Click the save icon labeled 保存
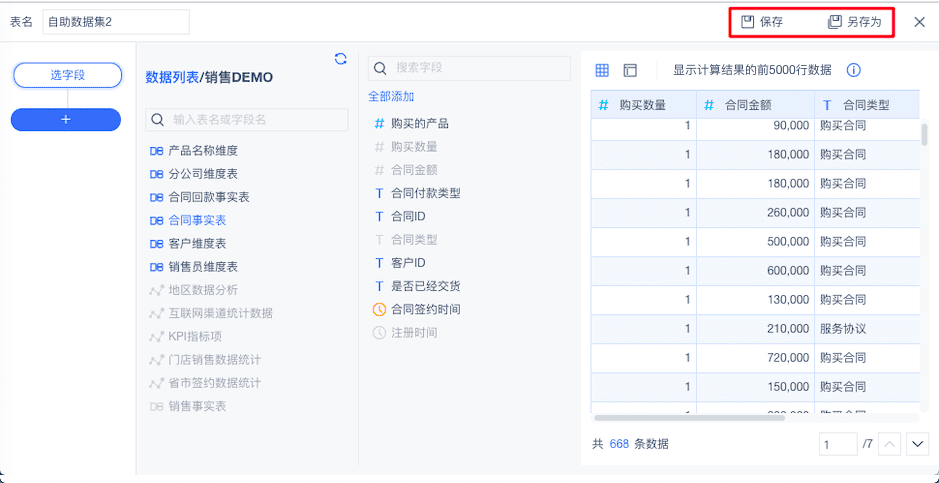Screen dimensions: 939x483 [x=762, y=22]
